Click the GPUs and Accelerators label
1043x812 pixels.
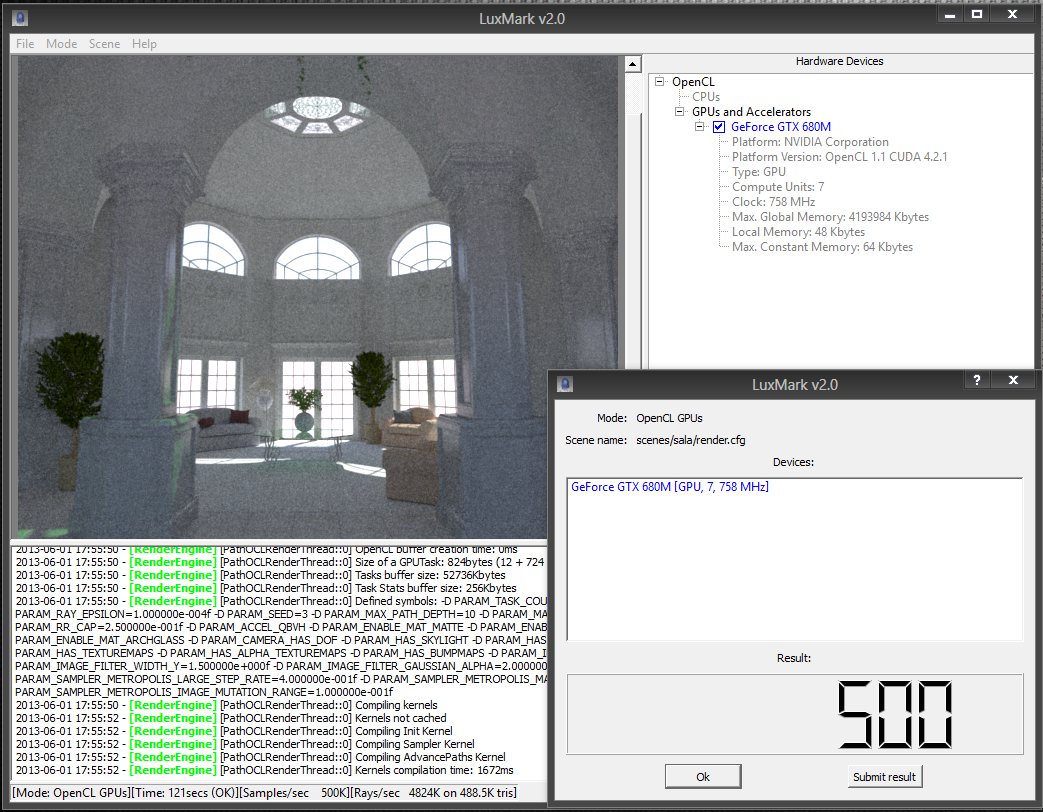pyautogui.click(x=752, y=112)
